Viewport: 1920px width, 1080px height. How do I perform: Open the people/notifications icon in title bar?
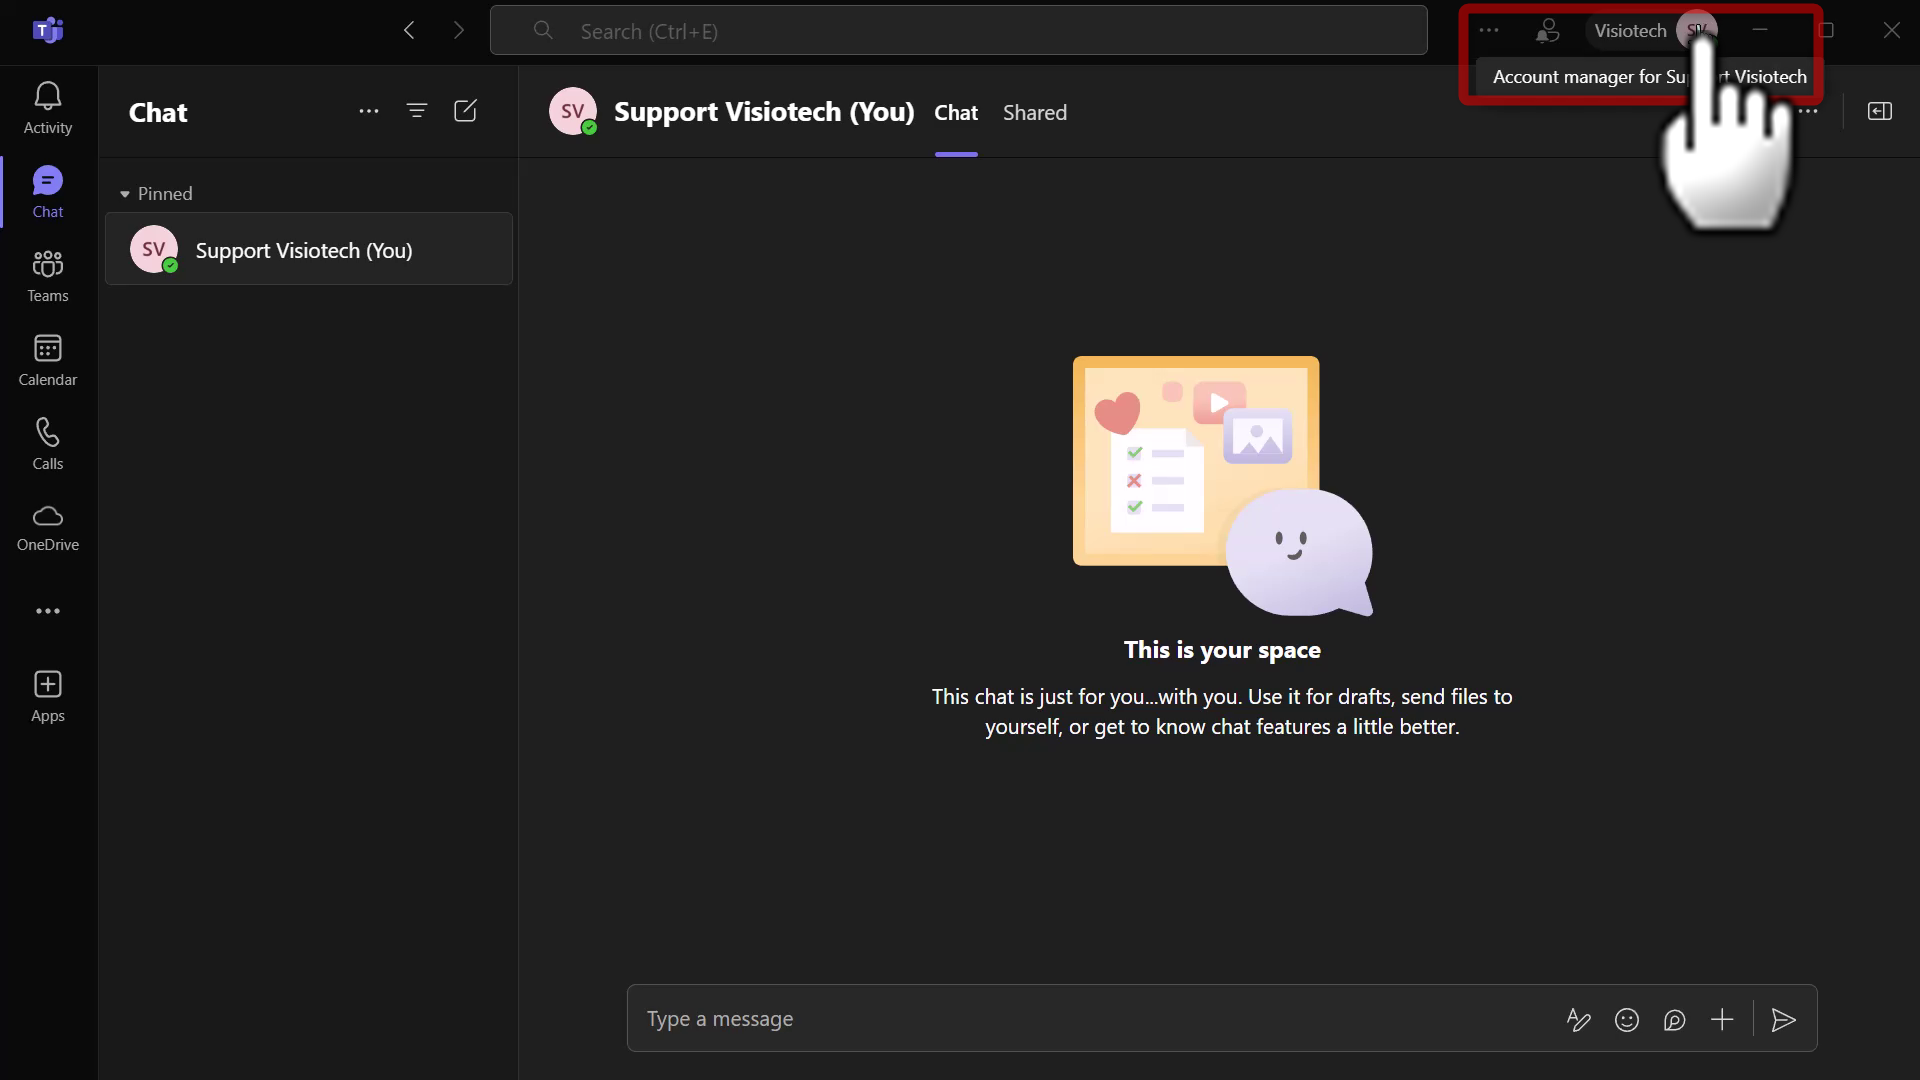click(x=1547, y=31)
